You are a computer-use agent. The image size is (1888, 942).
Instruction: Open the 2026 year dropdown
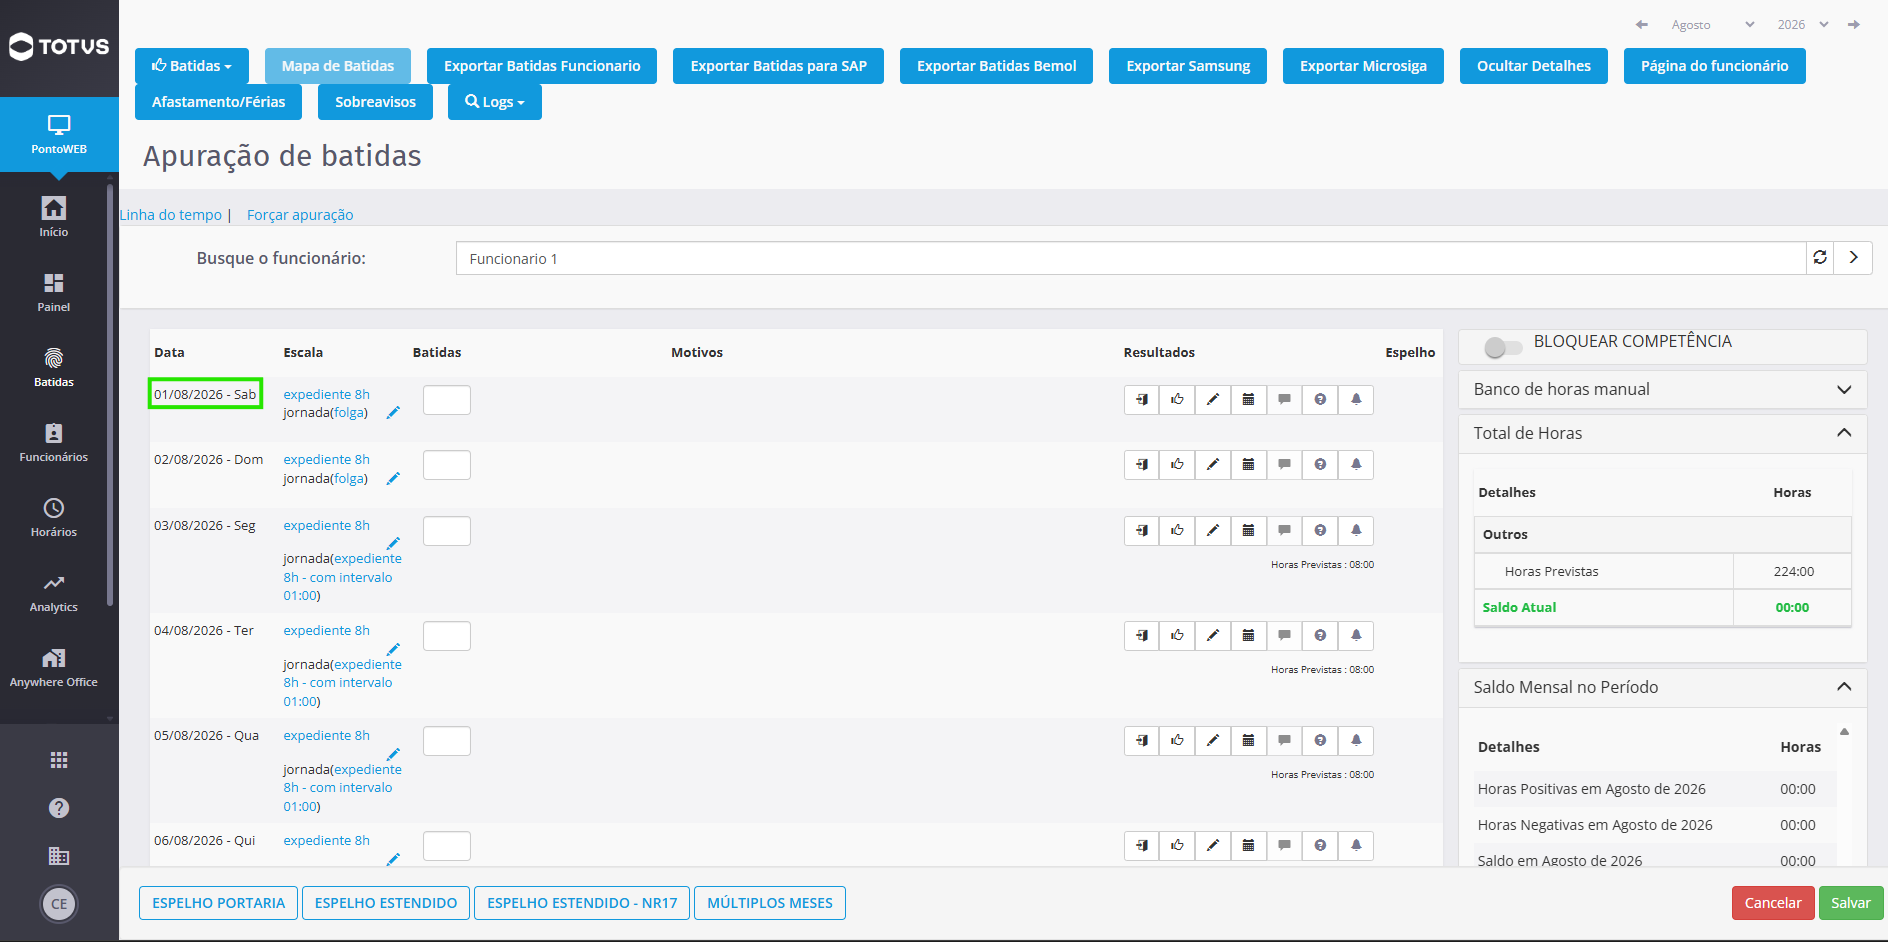point(1802,24)
